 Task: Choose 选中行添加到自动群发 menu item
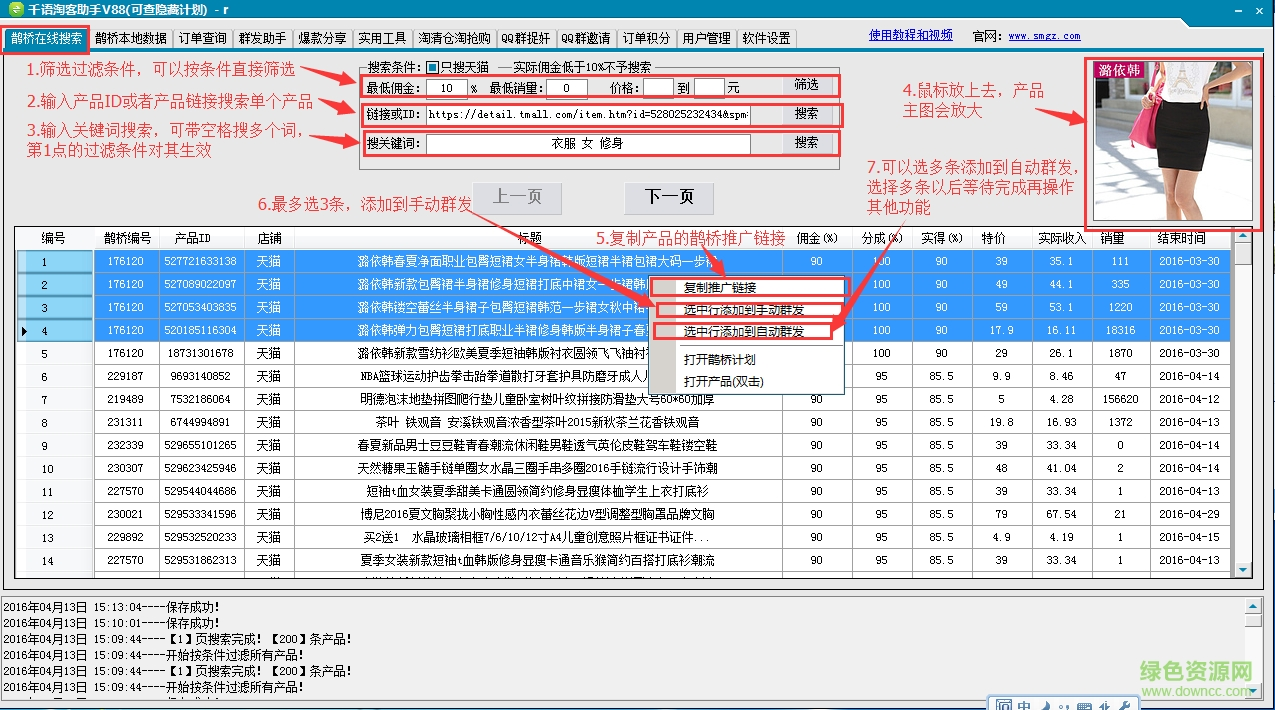coord(747,332)
